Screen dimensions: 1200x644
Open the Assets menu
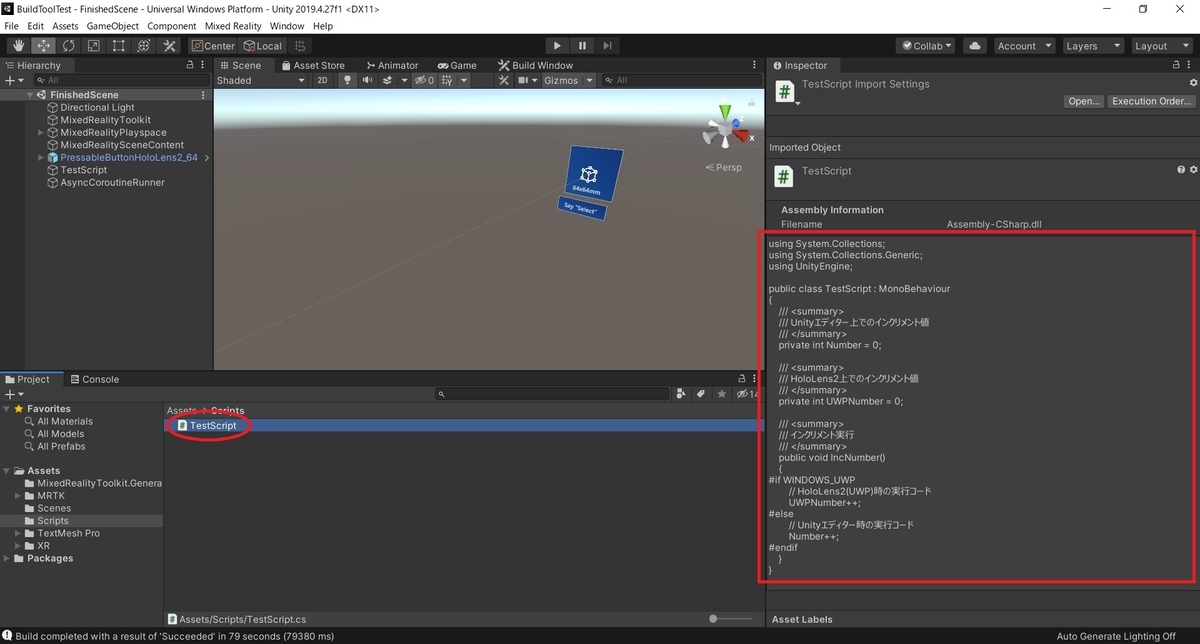(65, 26)
